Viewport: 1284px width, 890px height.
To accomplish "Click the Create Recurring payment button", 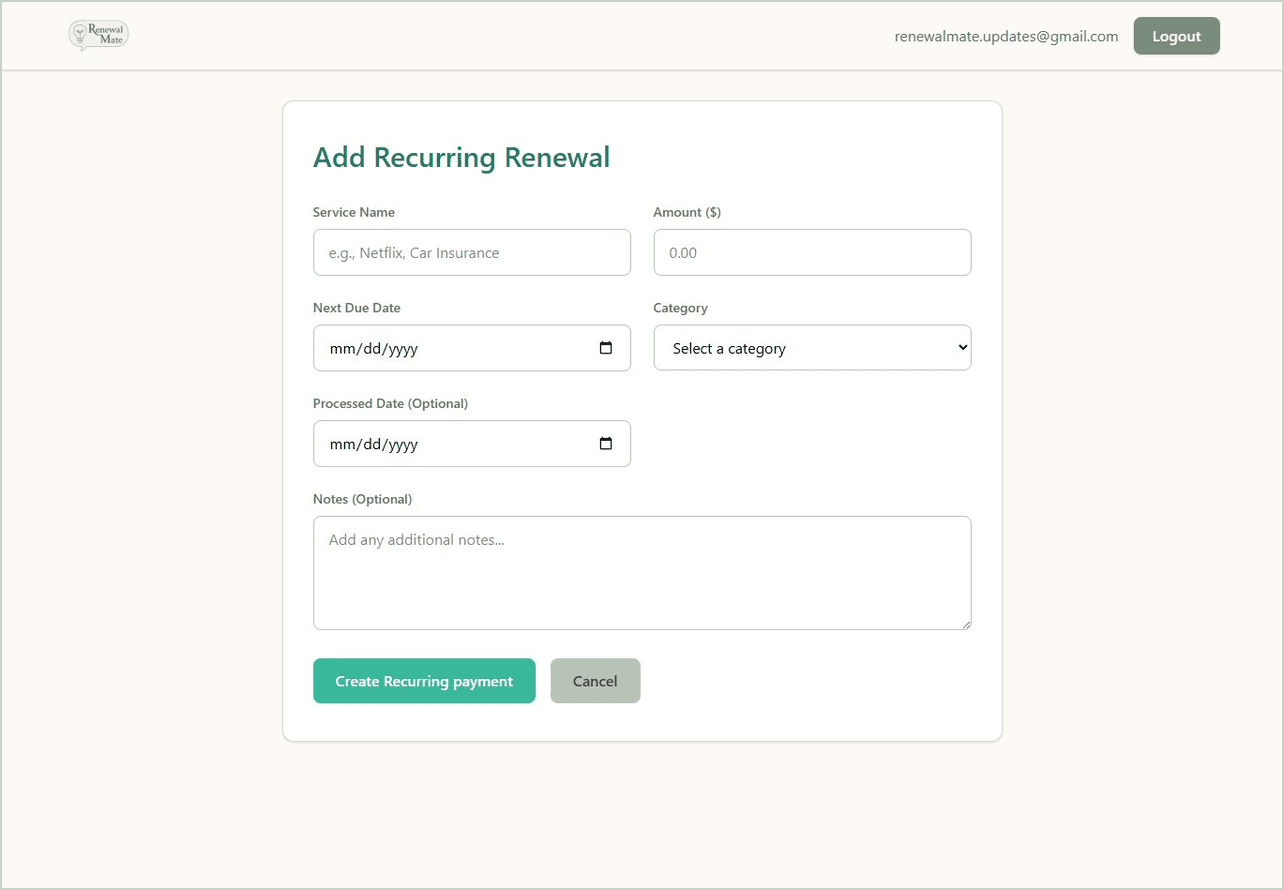I will pyautogui.click(x=424, y=680).
